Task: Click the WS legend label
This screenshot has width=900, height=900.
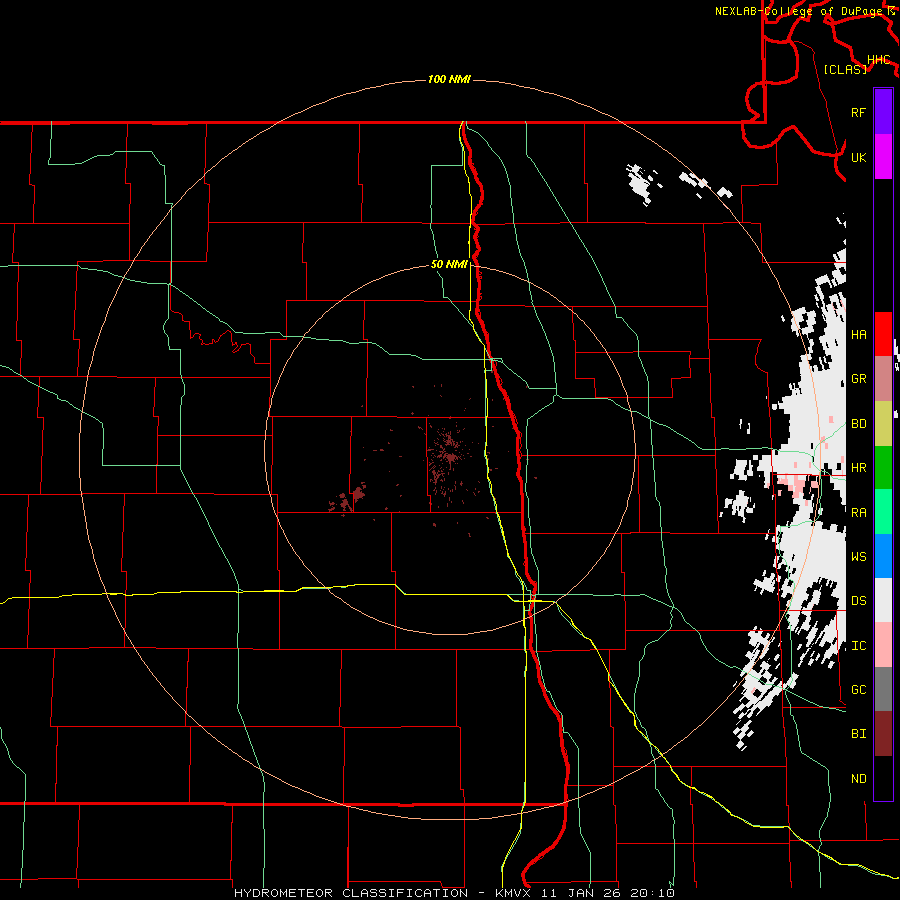Action: (x=859, y=556)
